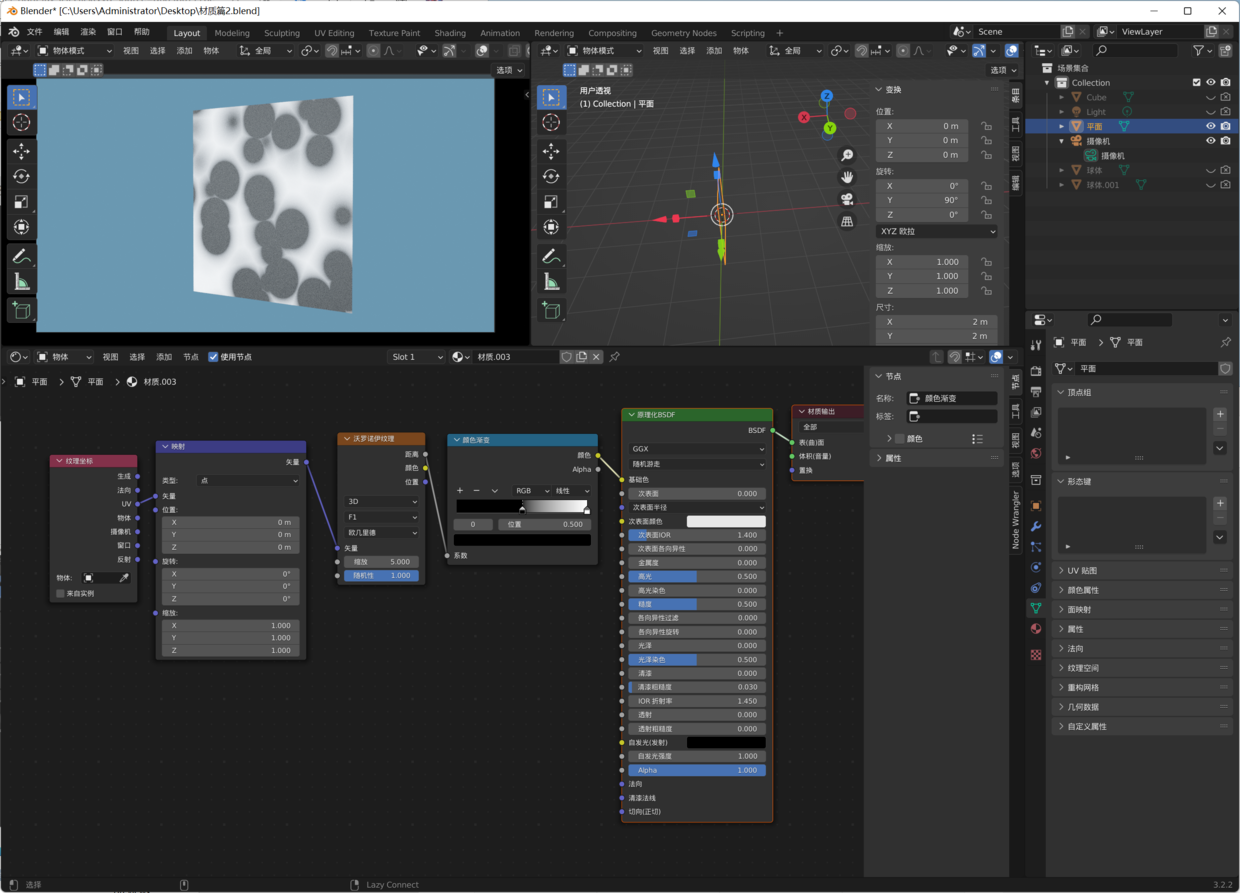Expand the 属性 panel in node sidebar
The width and height of the screenshot is (1240, 893).
click(x=936, y=458)
